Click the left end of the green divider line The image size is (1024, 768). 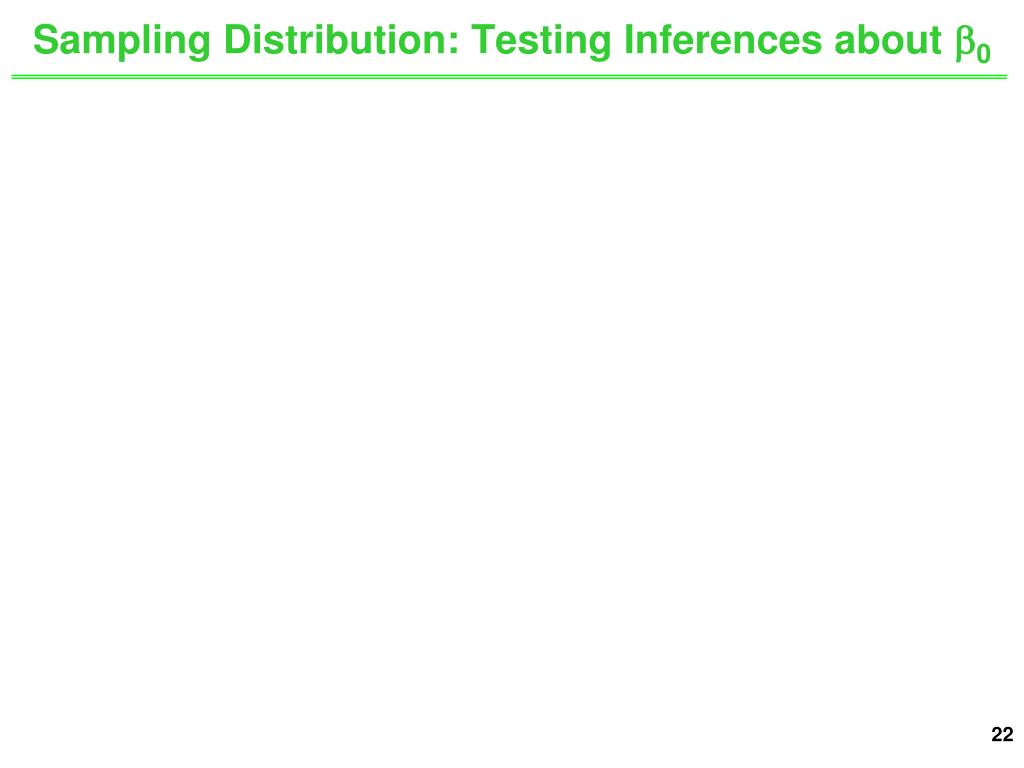tap(16, 77)
